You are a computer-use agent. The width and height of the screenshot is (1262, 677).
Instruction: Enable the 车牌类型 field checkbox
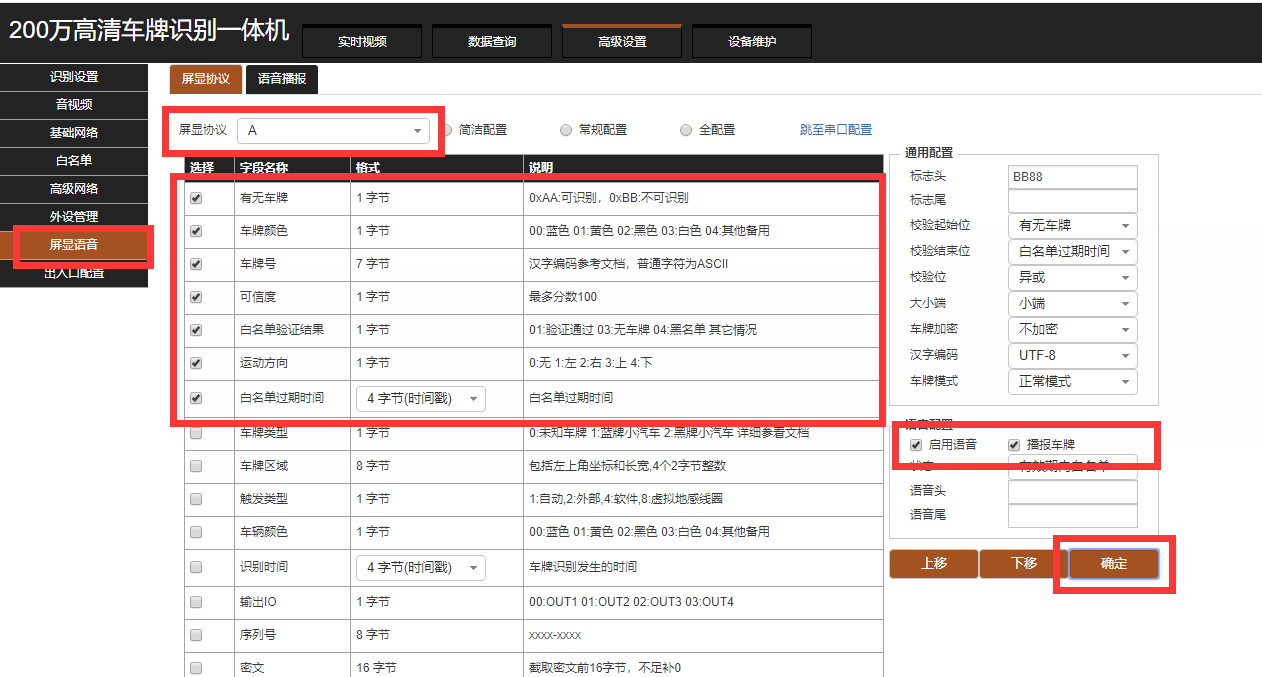coord(196,433)
